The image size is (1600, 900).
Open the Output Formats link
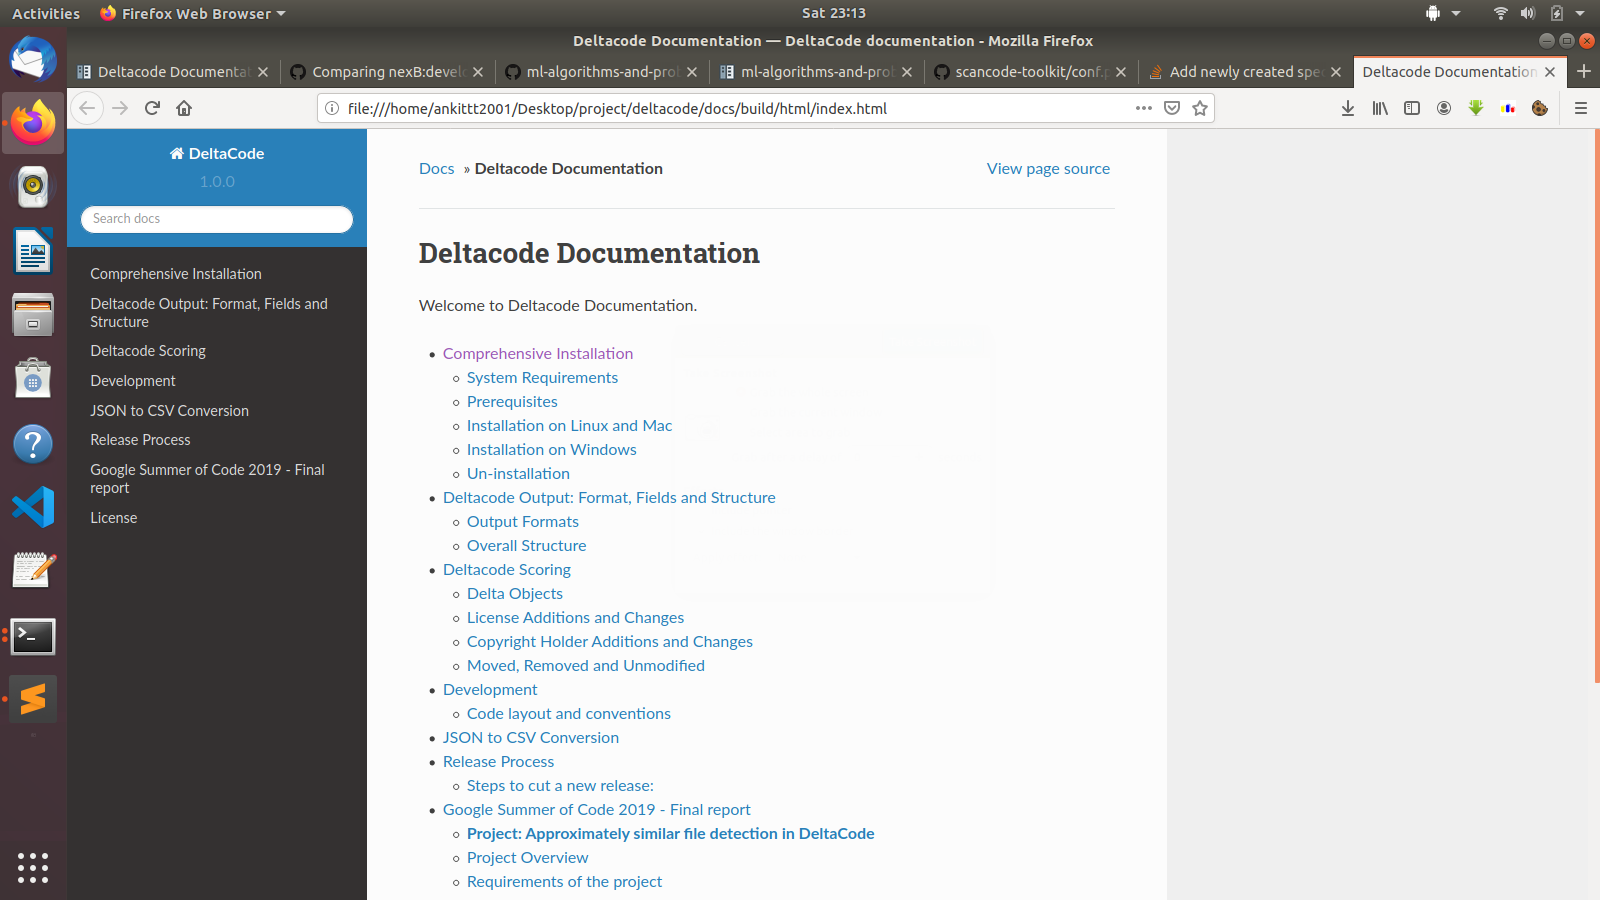pyautogui.click(x=522, y=522)
